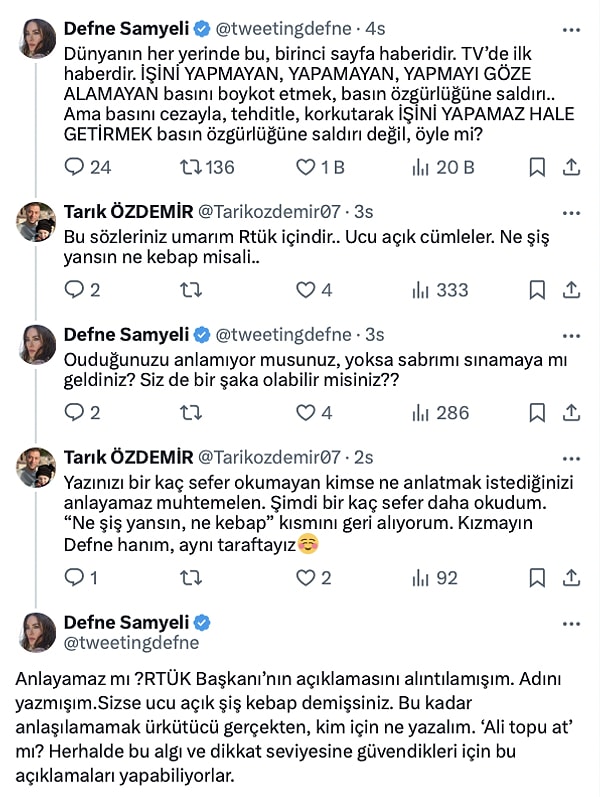
Task: Like Tarık's reply with 4 likes and 333 views
Action: pyautogui.click(x=306, y=290)
